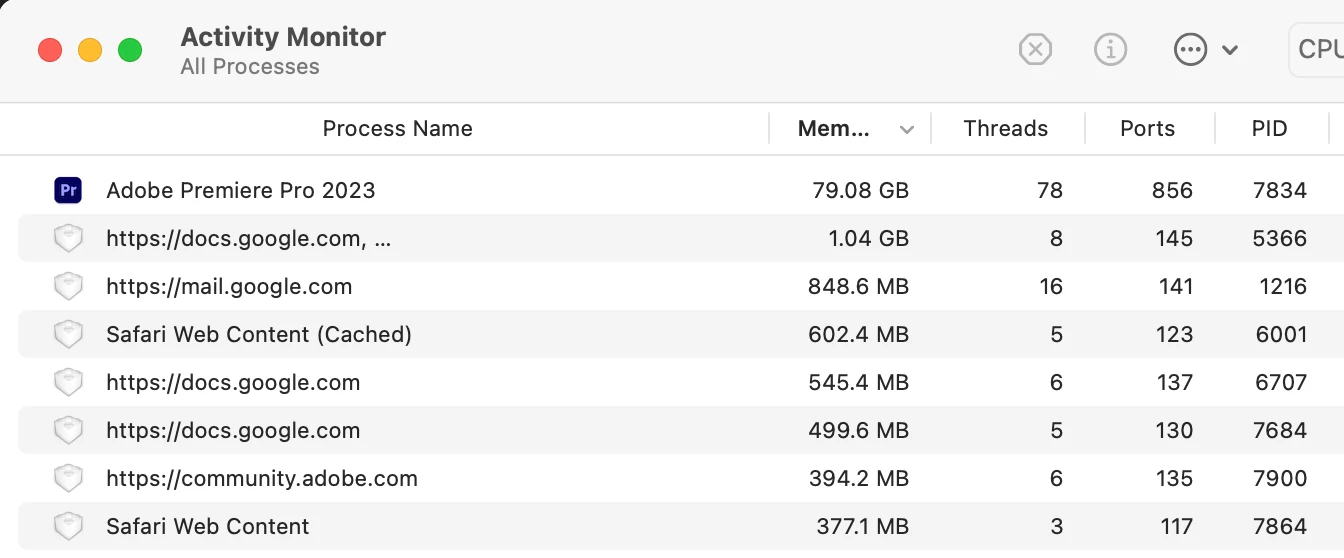Screen dimensions: 1344x558
Task: Sort processes by Process Name column
Action: pos(397,129)
